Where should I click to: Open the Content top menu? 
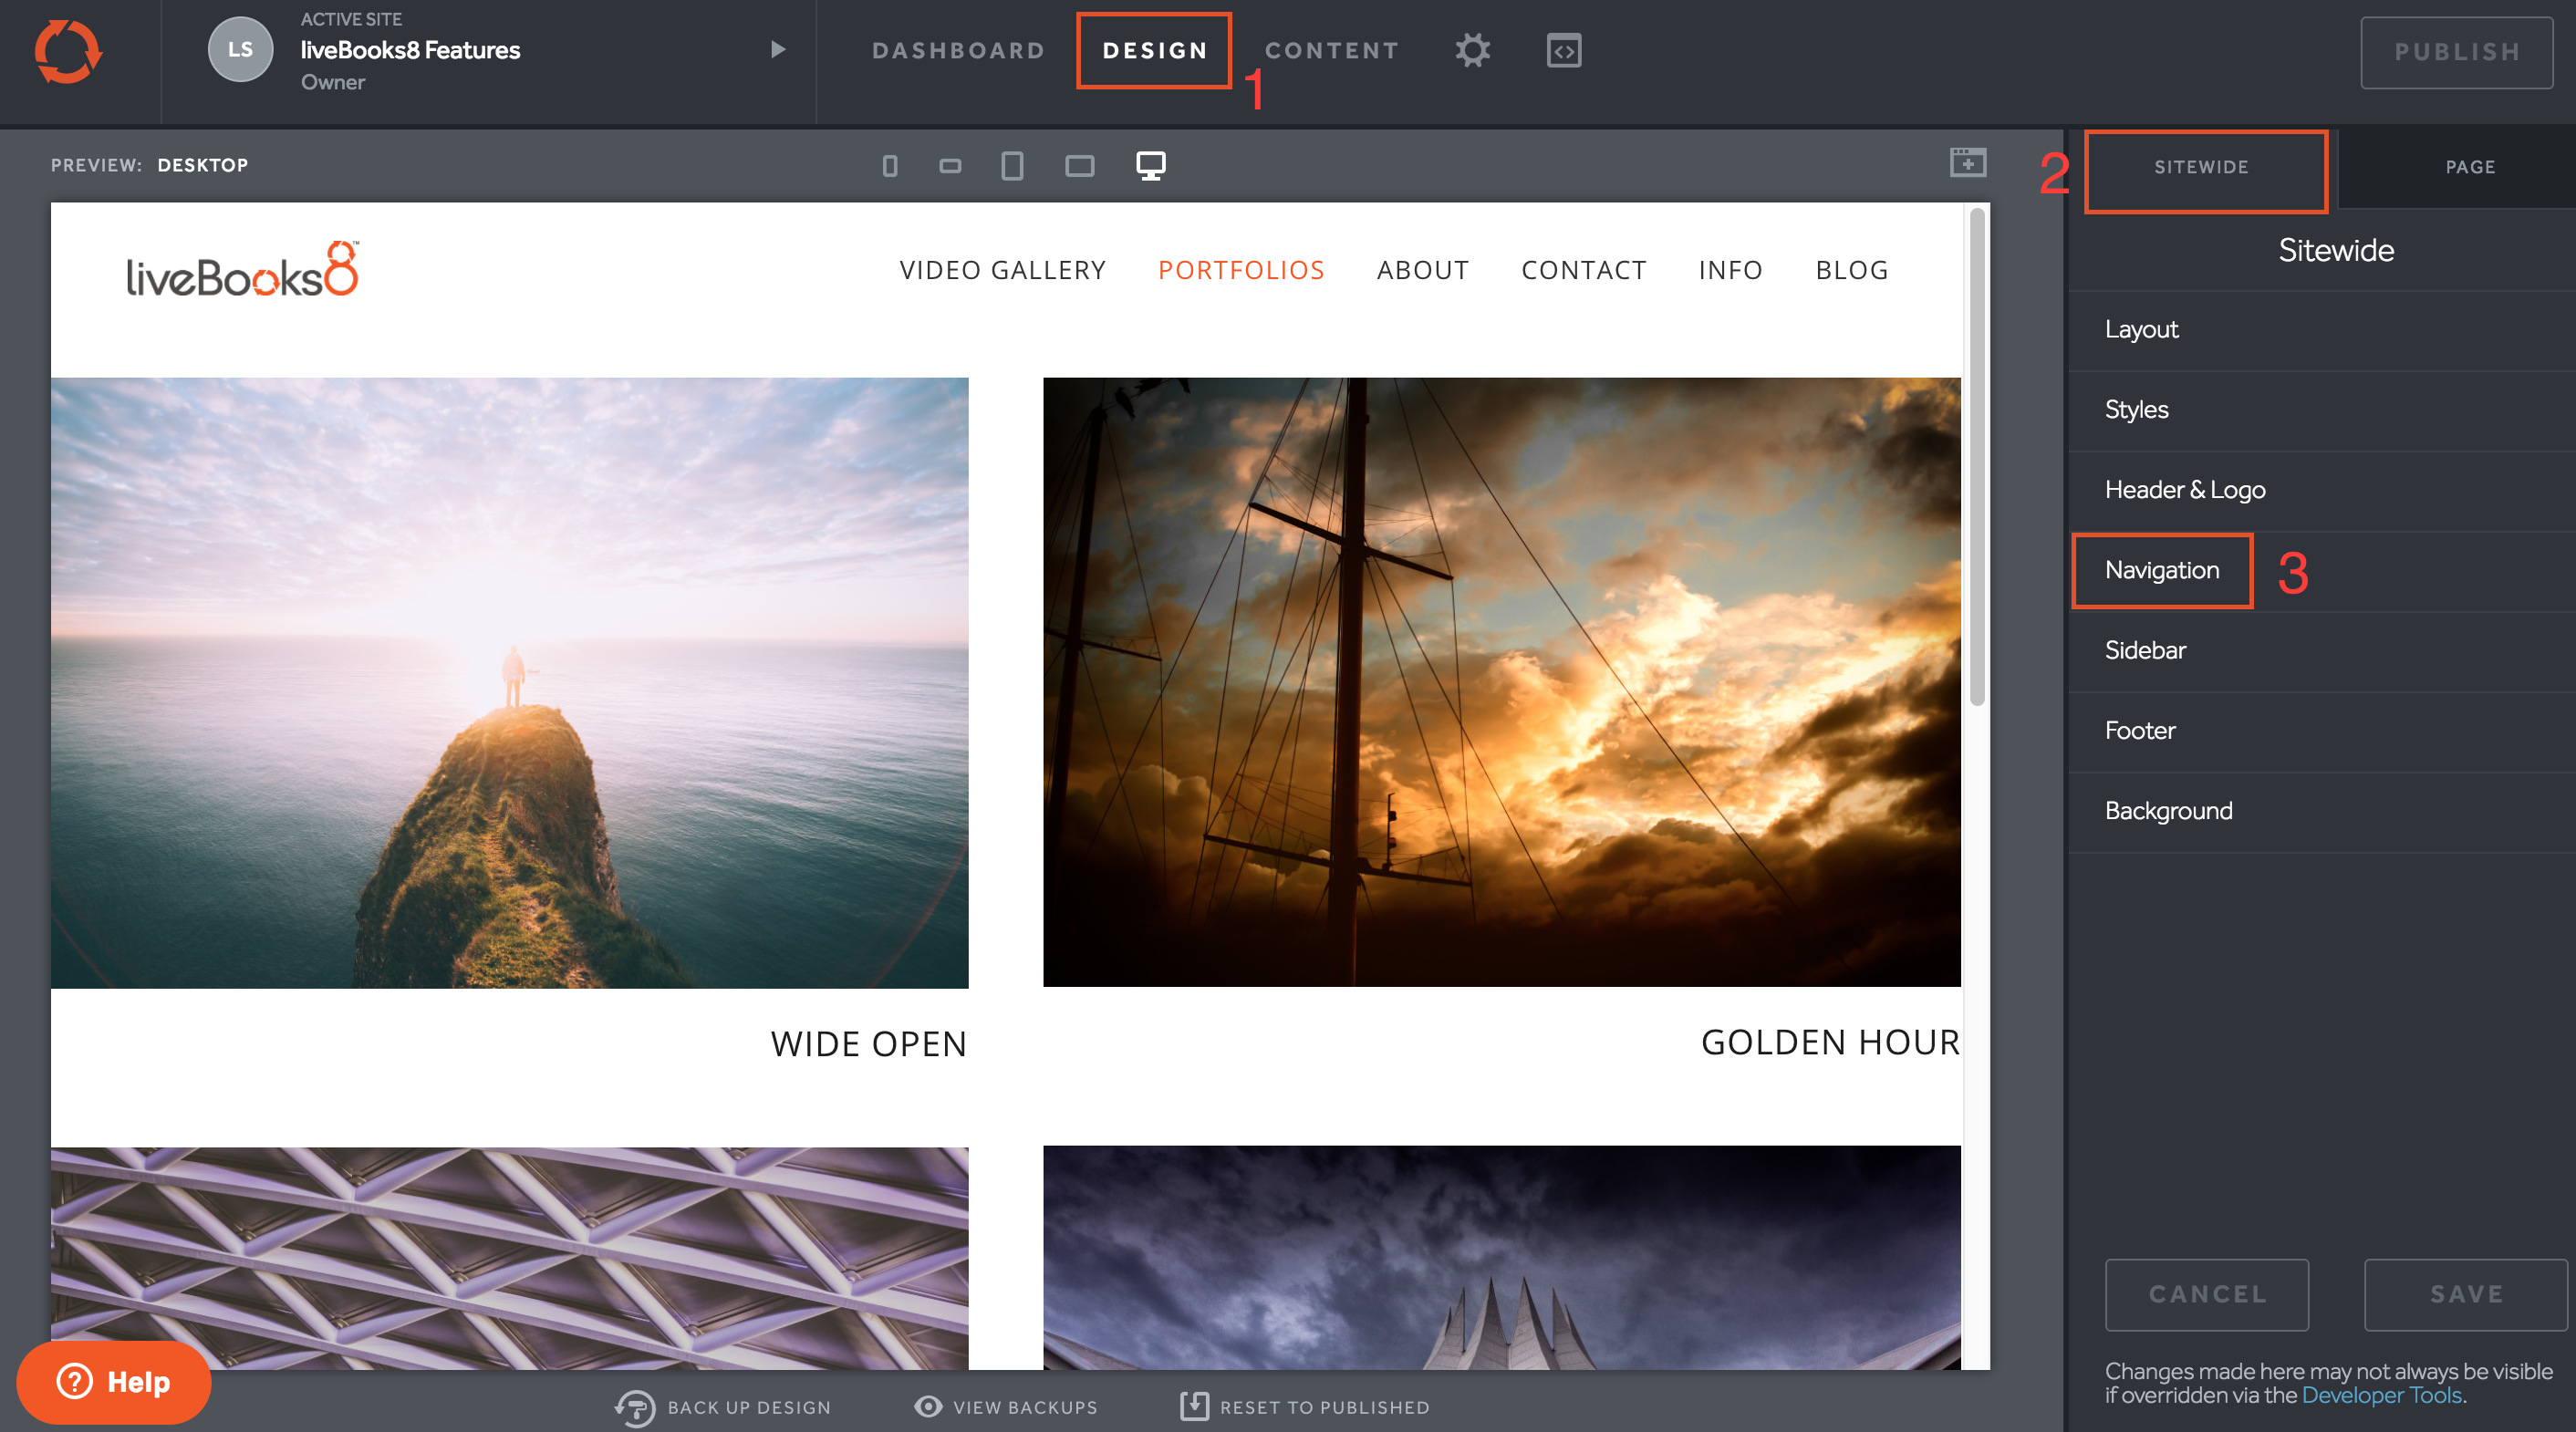tap(1331, 51)
